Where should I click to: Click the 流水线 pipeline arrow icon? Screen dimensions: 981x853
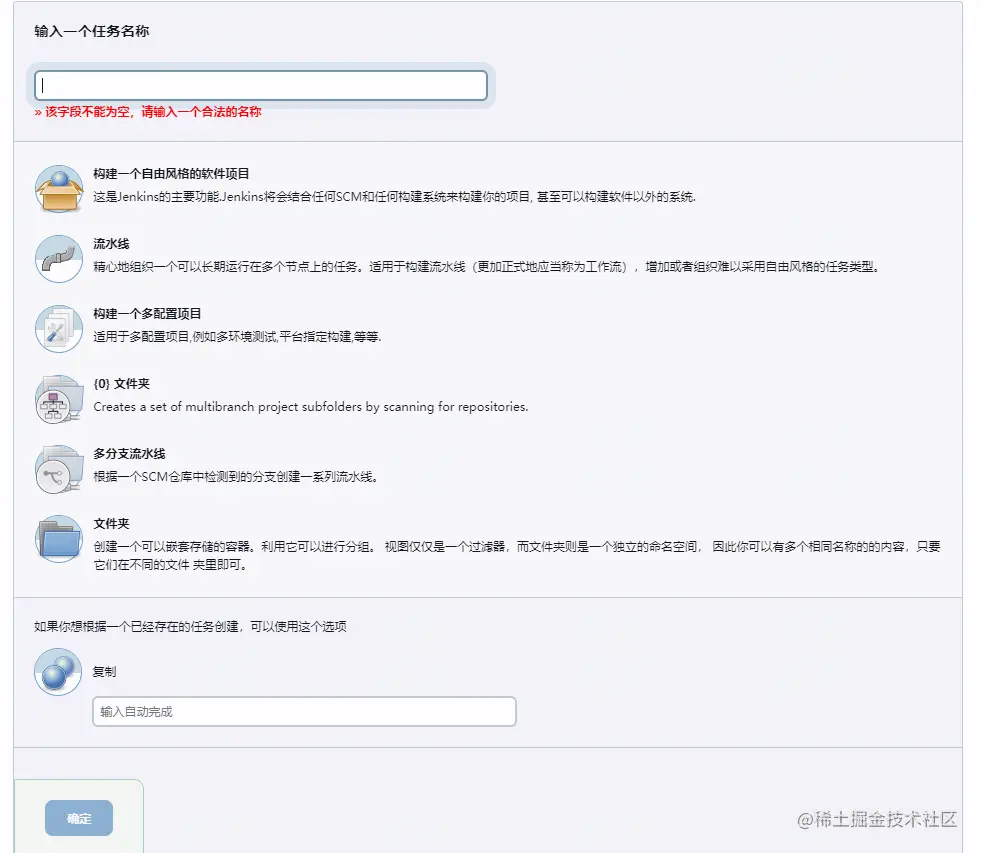click(58, 256)
